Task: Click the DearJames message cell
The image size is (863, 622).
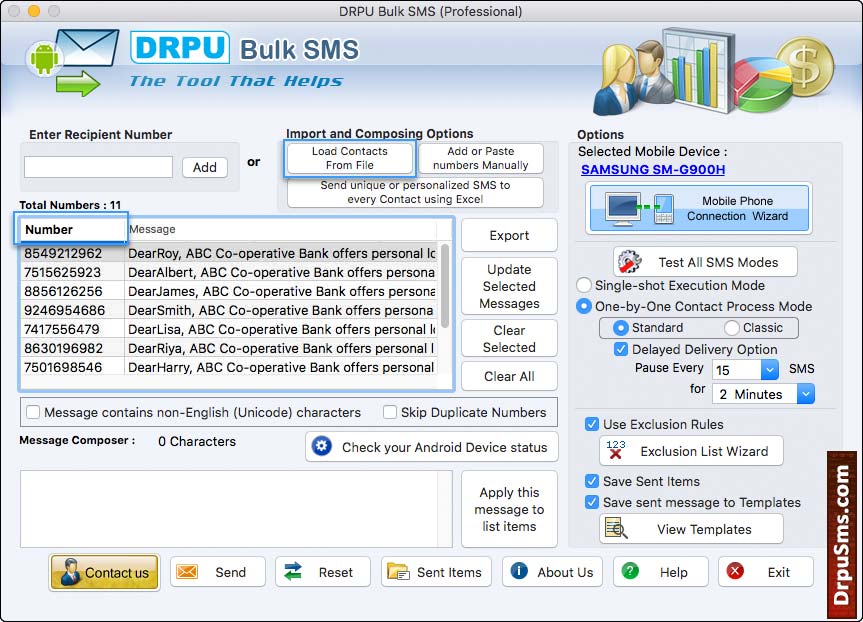Action: point(281,291)
